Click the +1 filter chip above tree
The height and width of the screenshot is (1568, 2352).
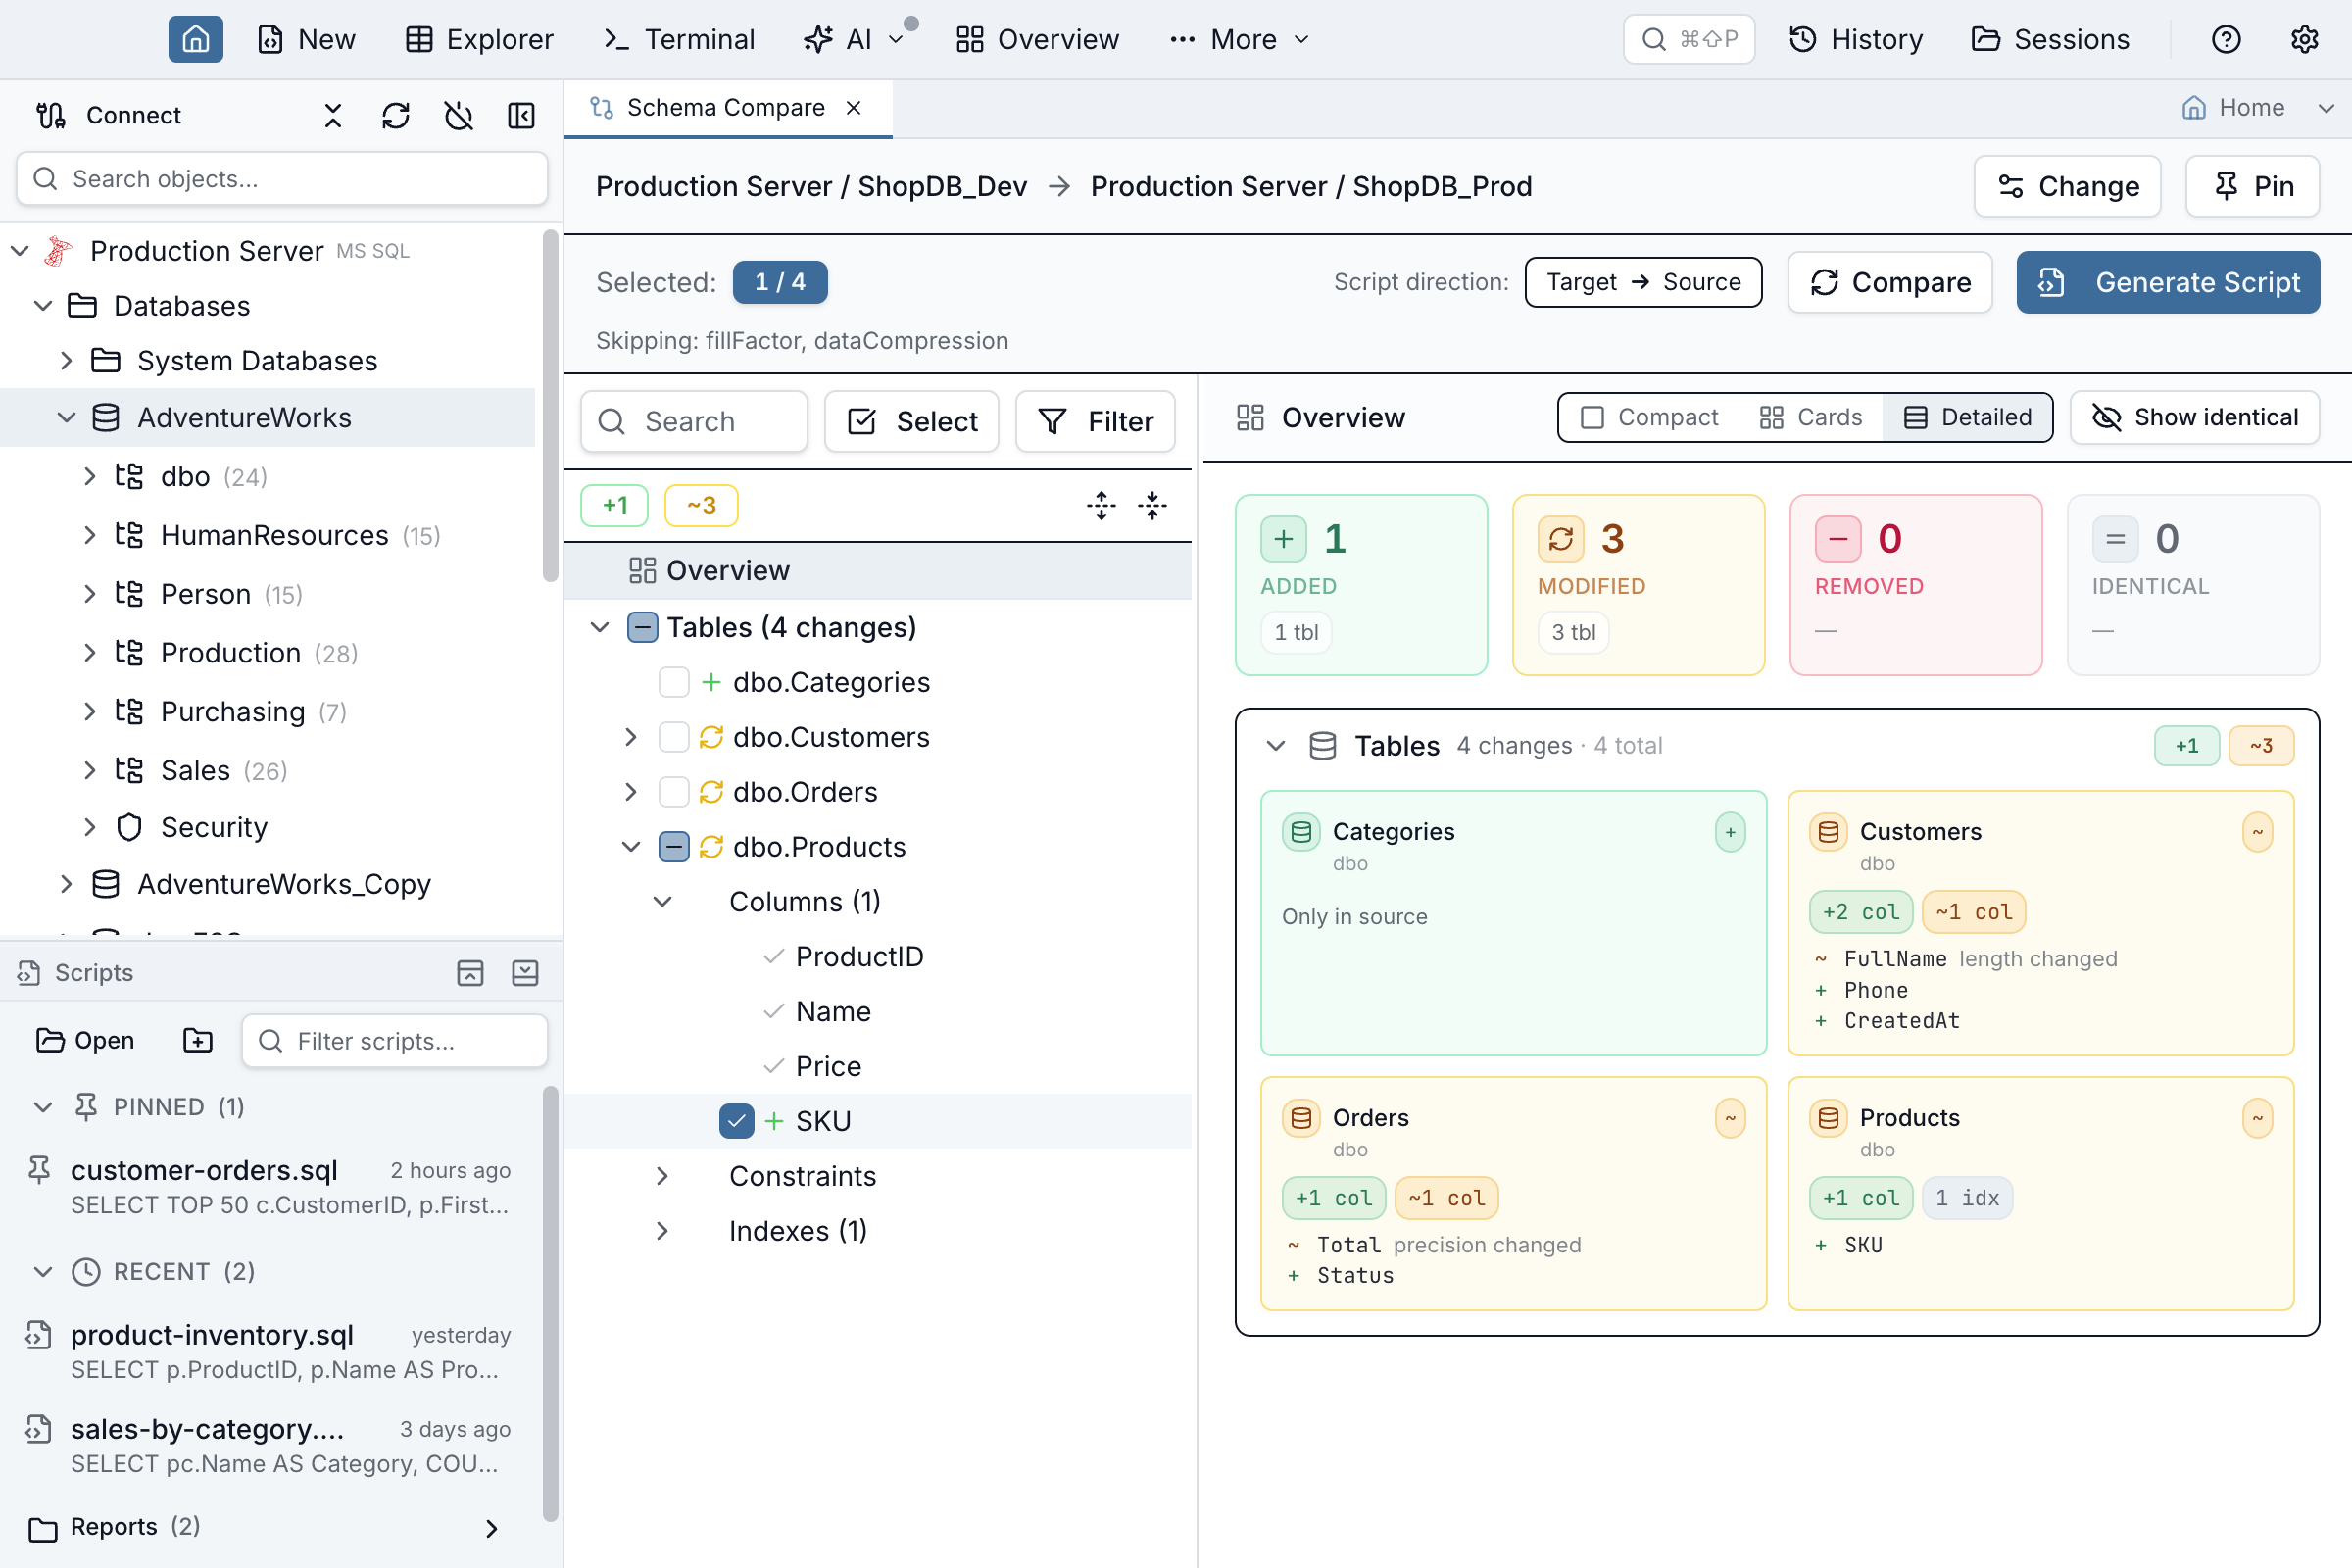[614, 505]
